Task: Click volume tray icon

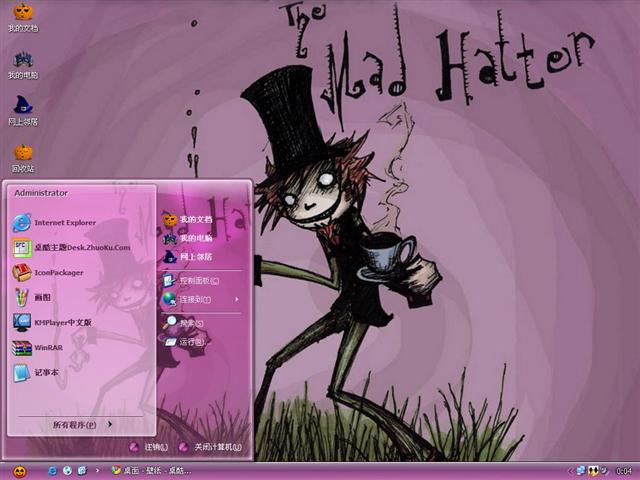Action: (604, 471)
